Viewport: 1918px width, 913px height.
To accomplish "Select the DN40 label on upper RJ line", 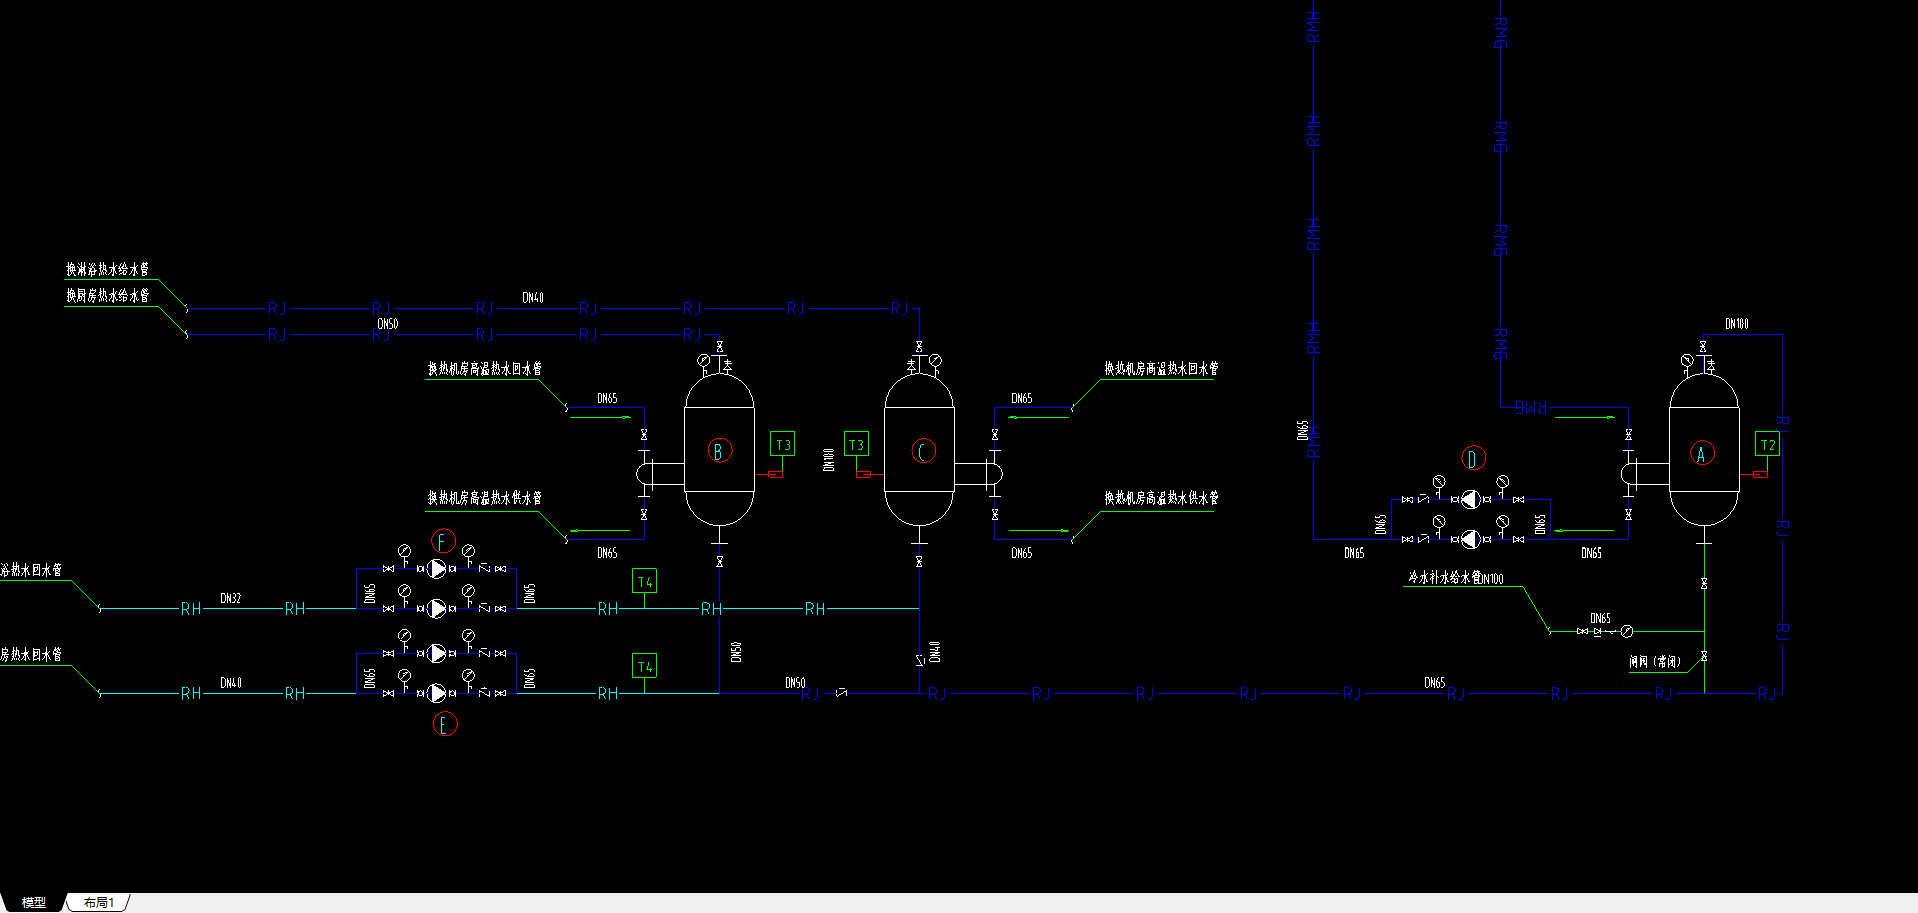I will pyautogui.click(x=533, y=298).
